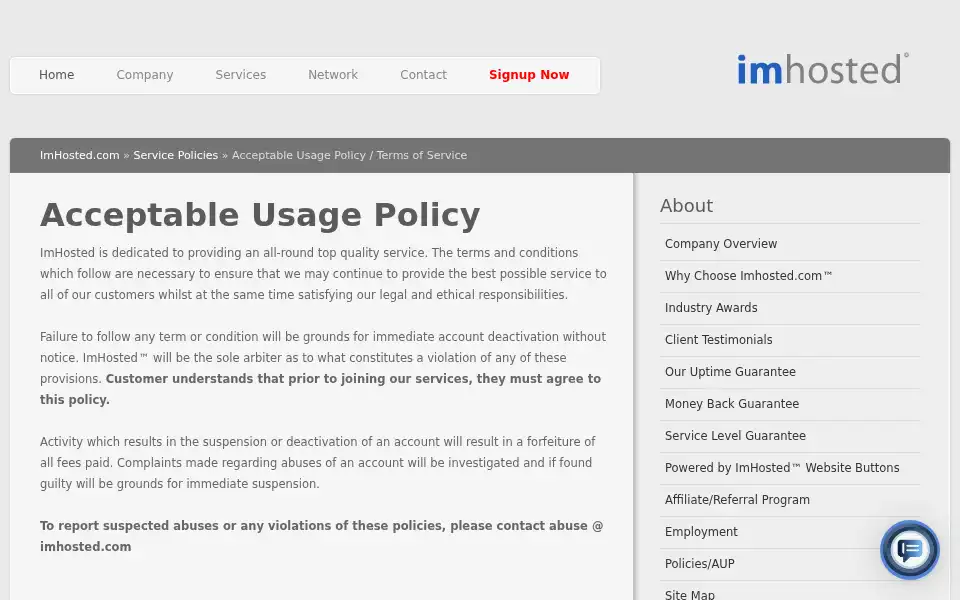
Task: Open the Site Map link
Action: pyautogui.click(x=689, y=594)
